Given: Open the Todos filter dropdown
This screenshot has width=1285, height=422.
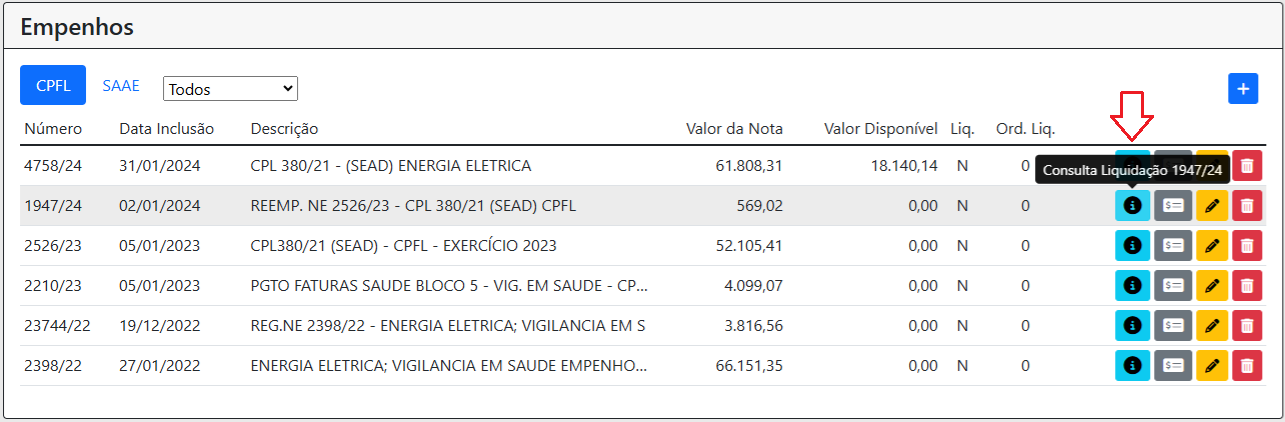Looking at the screenshot, I should (x=230, y=88).
